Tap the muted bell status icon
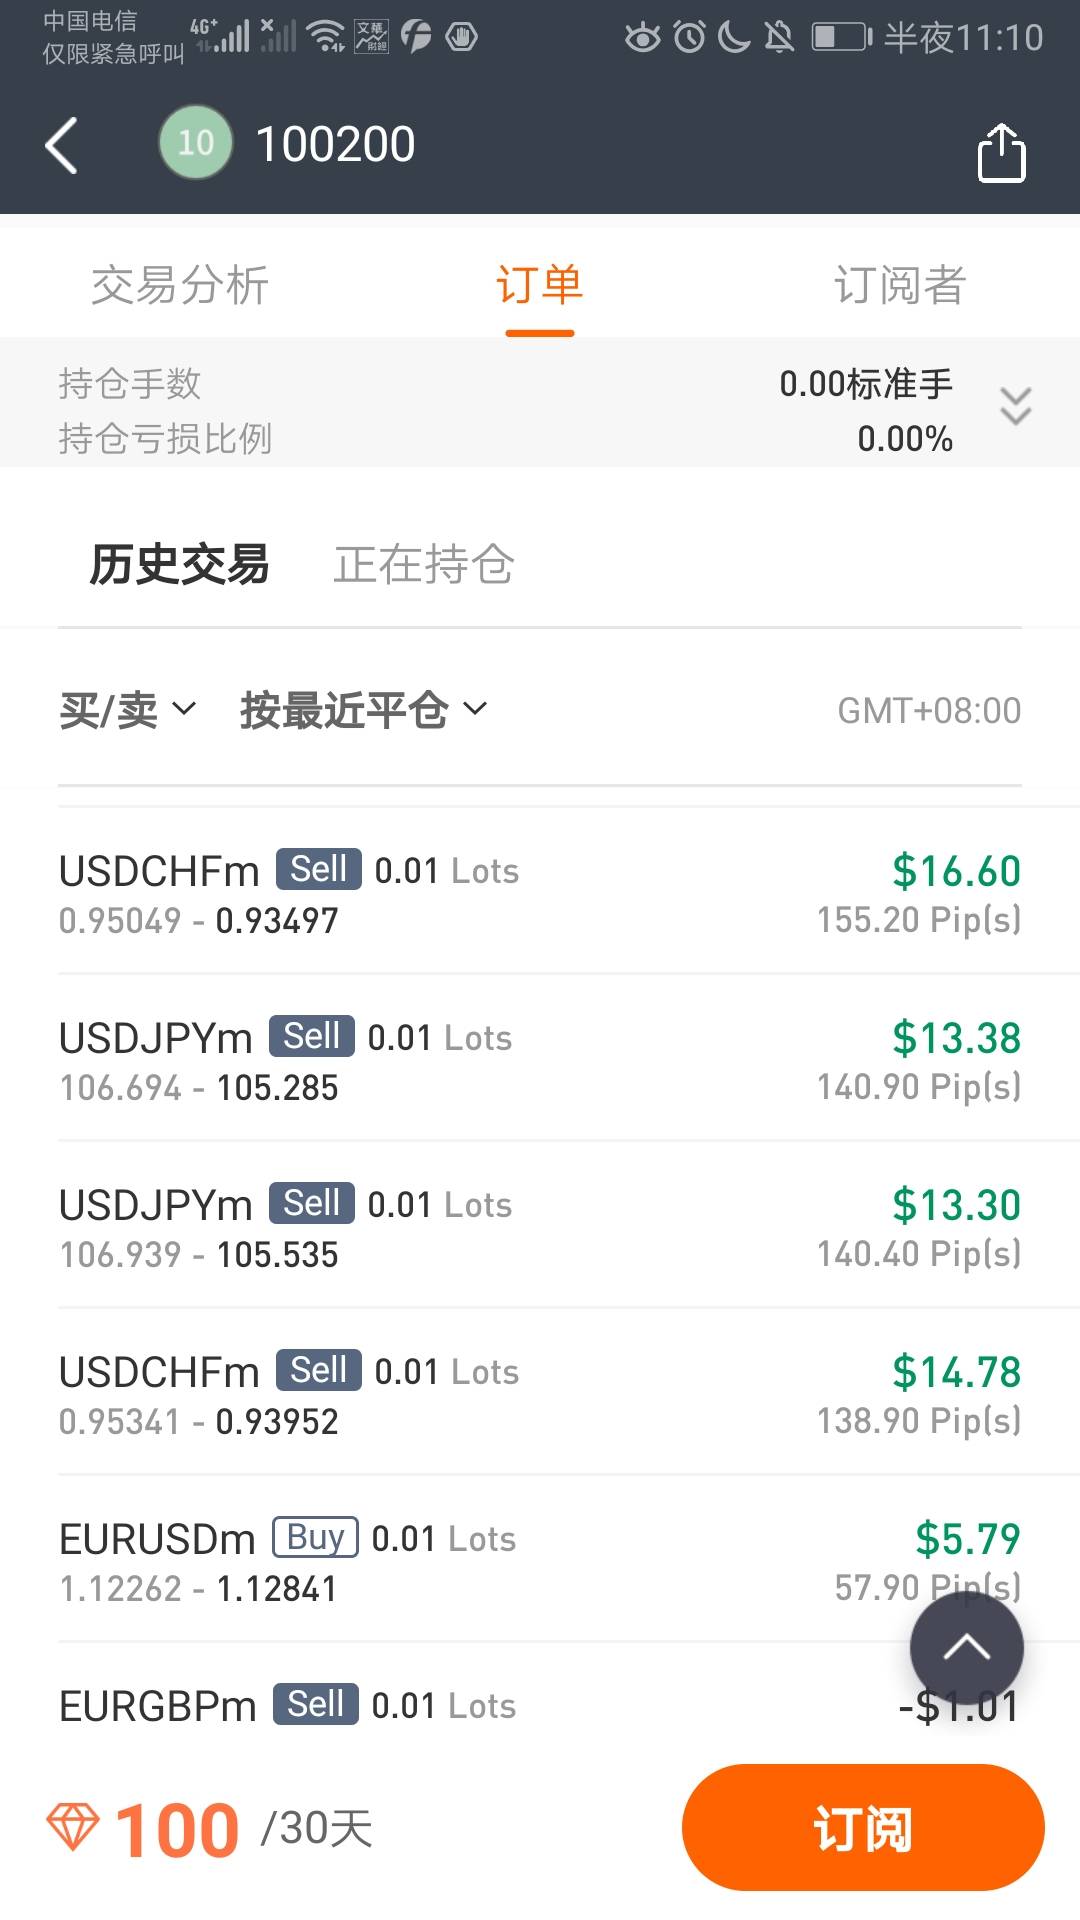 click(x=779, y=38)
